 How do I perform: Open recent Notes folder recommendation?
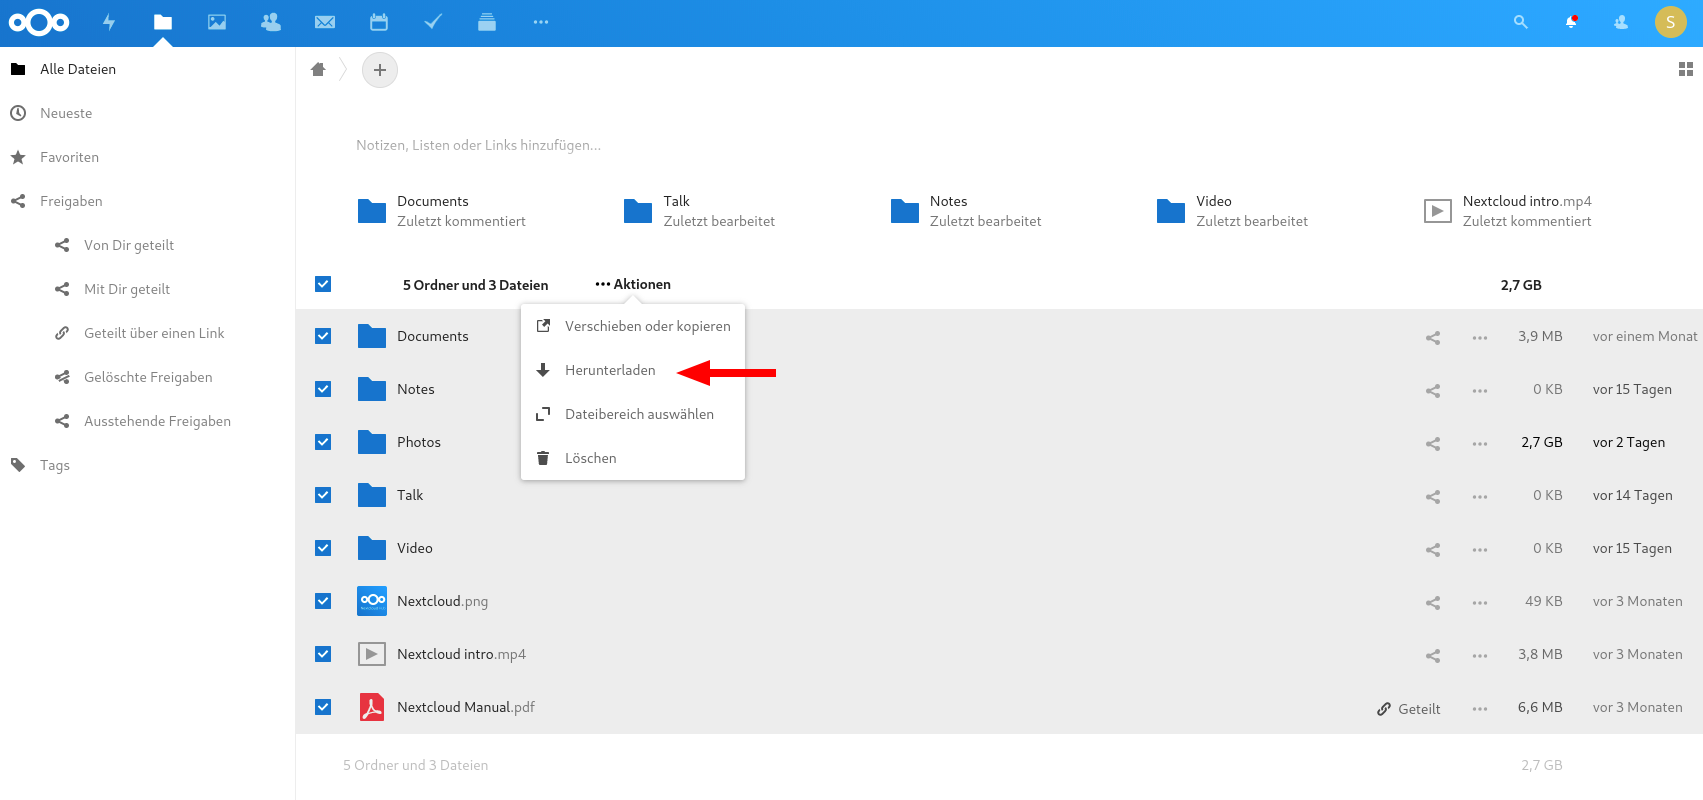click(x=966, y=211)
